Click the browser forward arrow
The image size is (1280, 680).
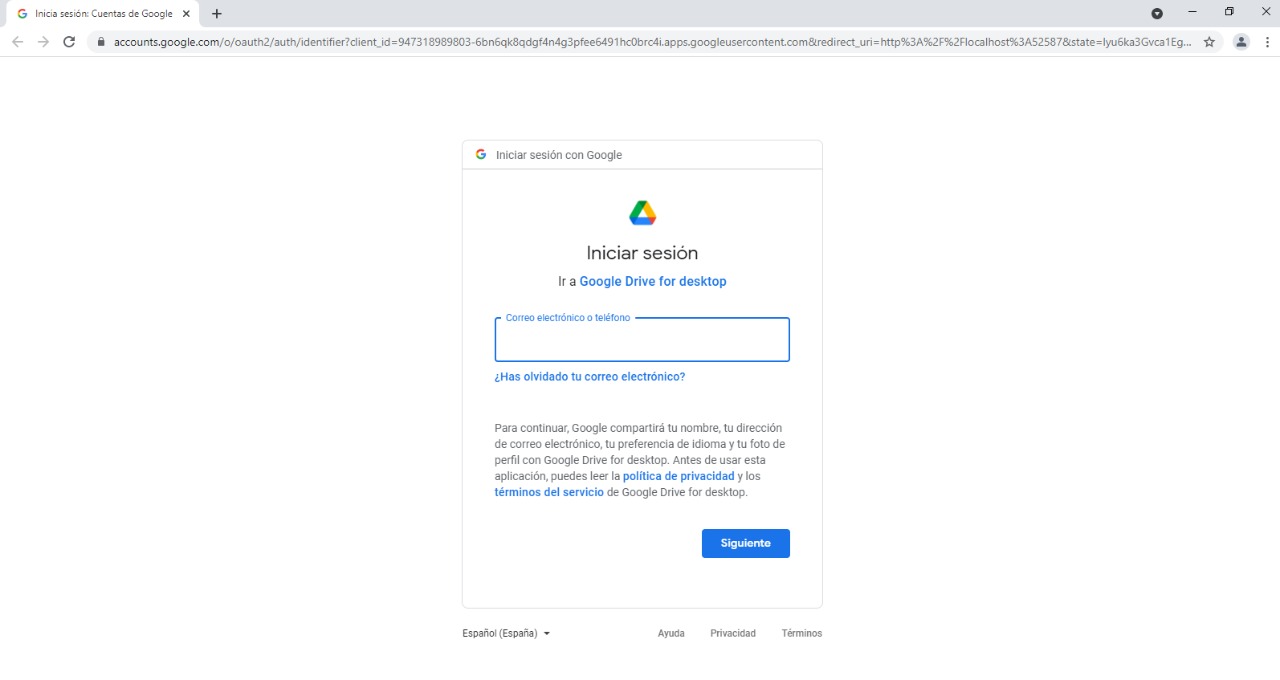43,42
